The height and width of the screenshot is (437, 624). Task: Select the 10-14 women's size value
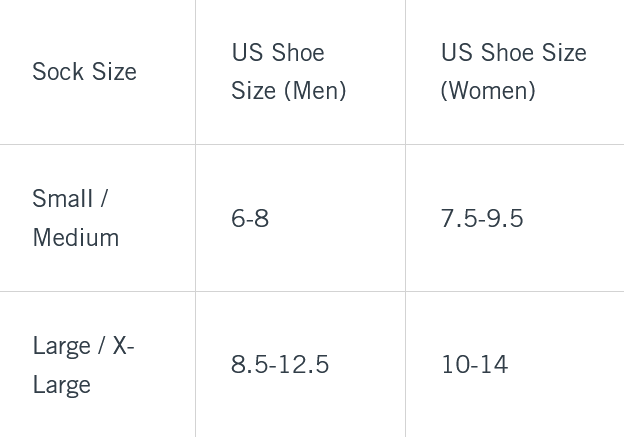coord(474,365)
